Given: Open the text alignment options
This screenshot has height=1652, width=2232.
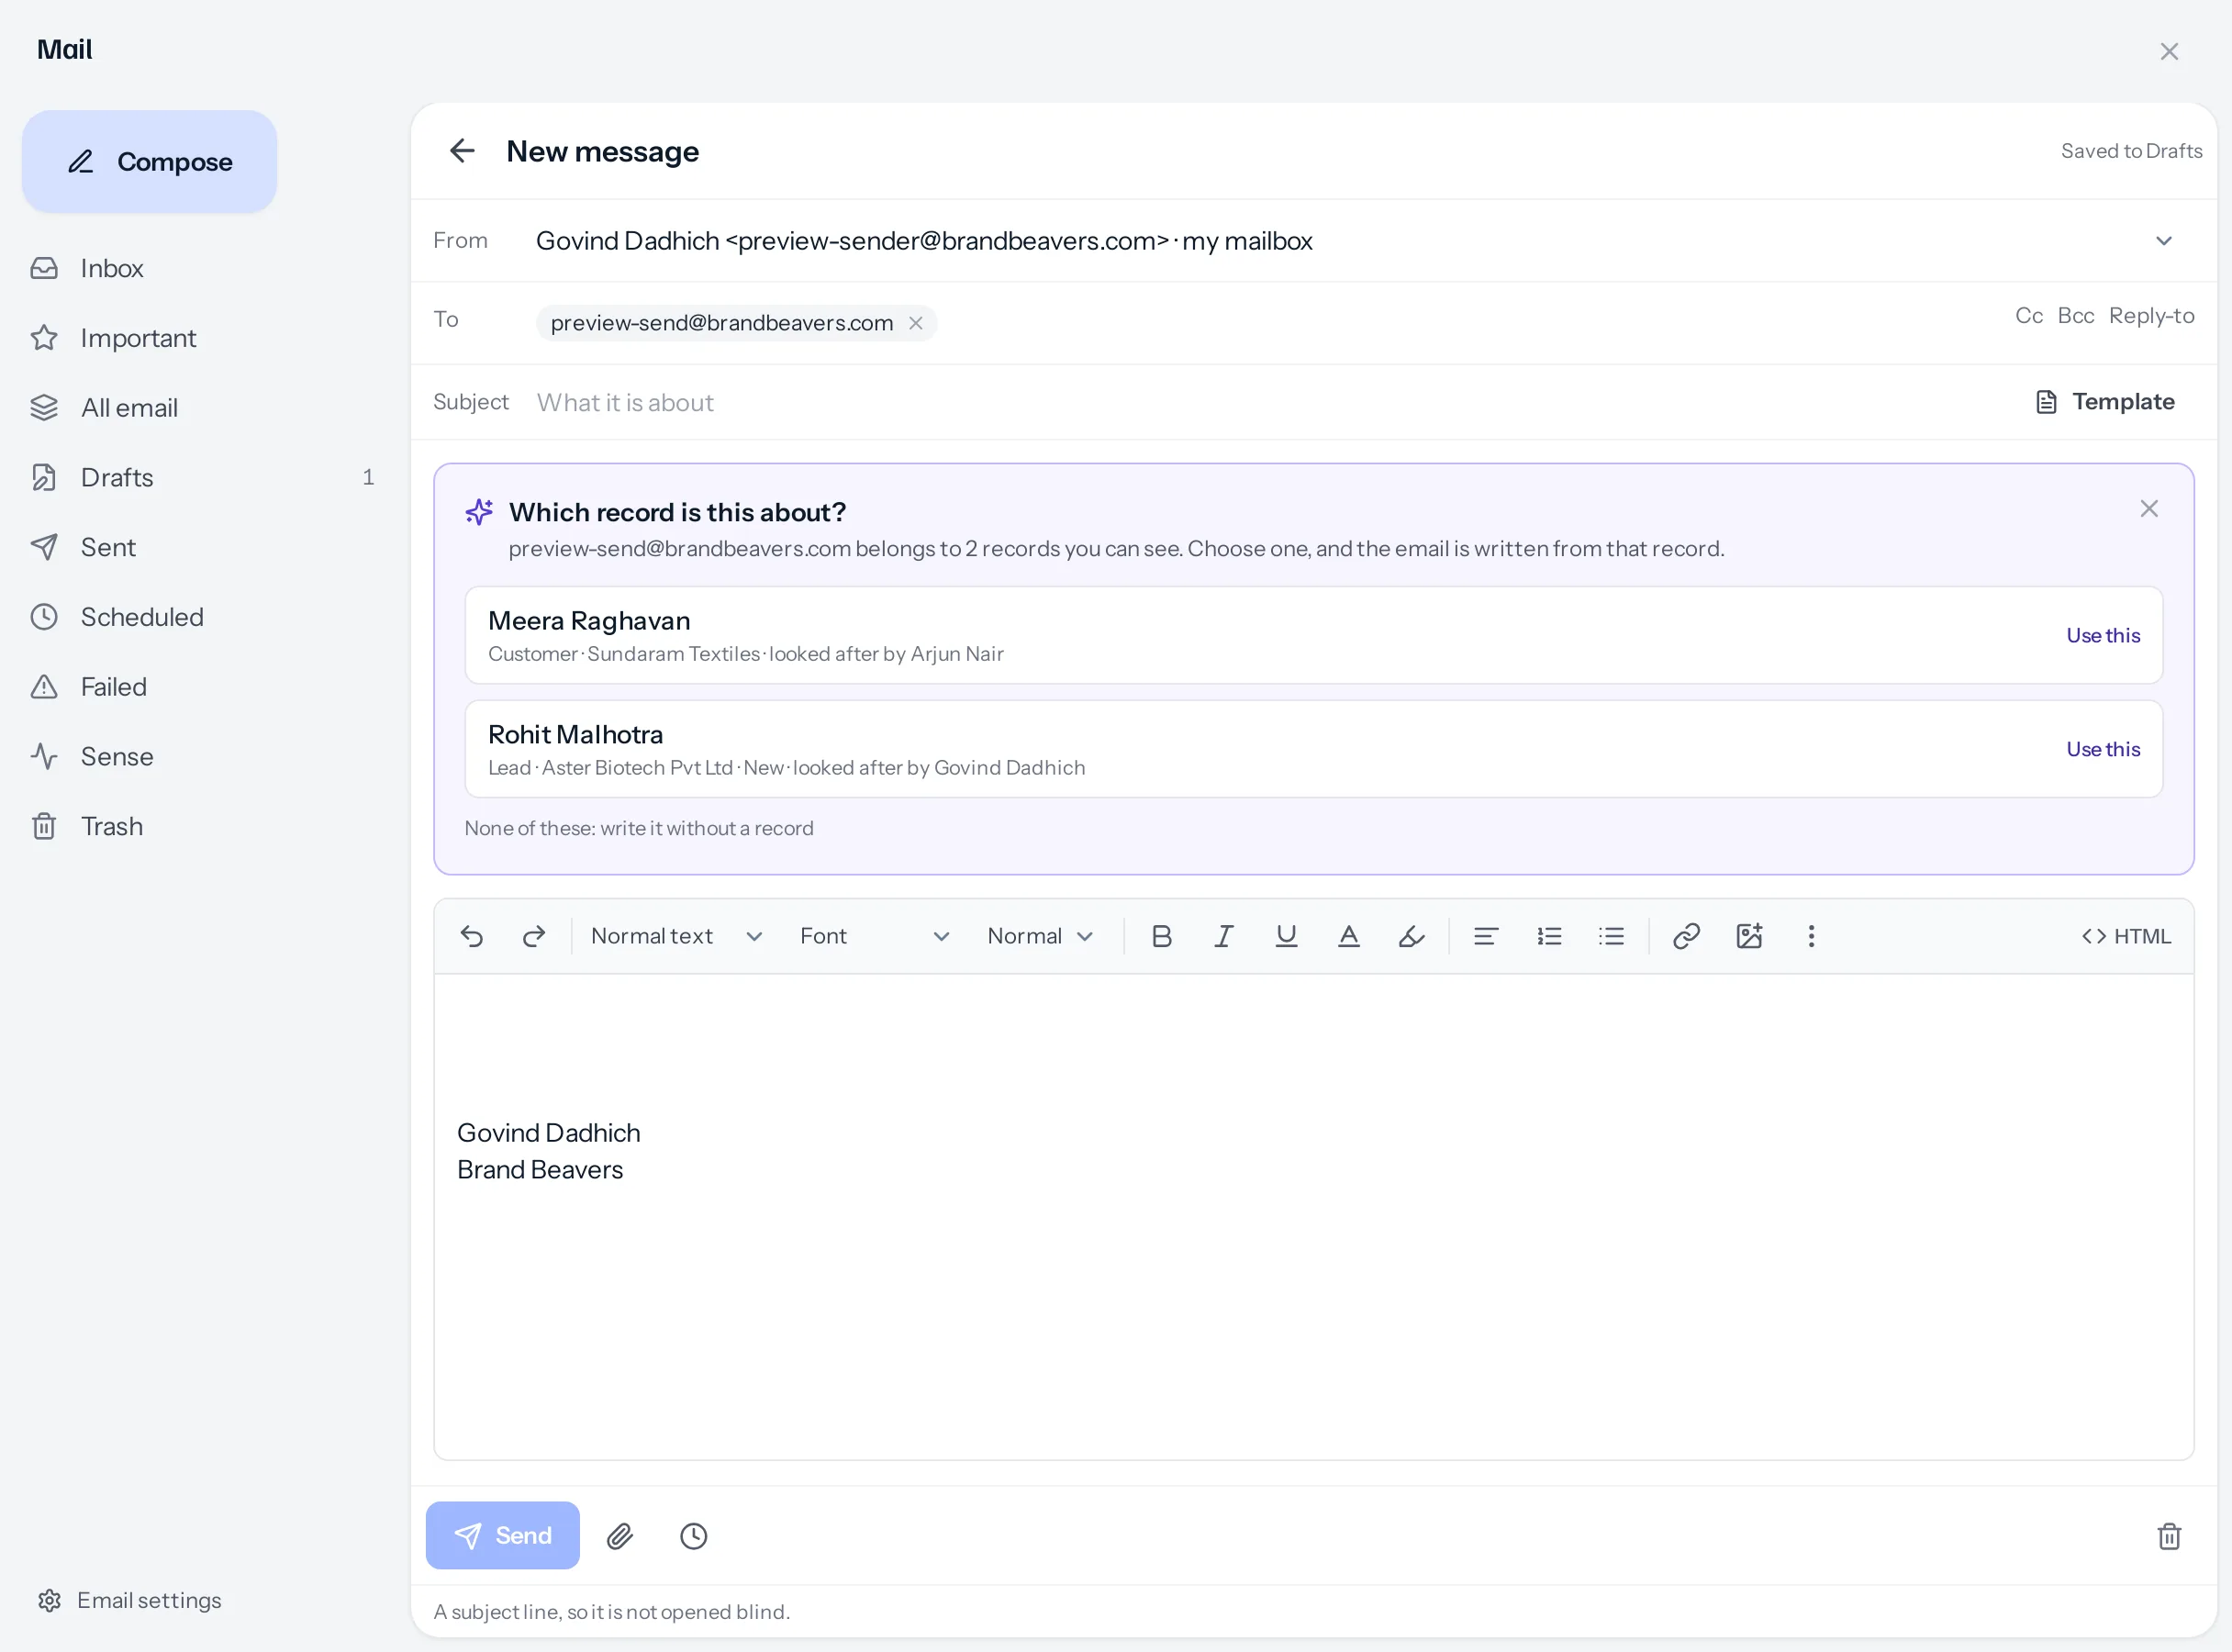Looking at the screenshot, I should click(1486, 936).
